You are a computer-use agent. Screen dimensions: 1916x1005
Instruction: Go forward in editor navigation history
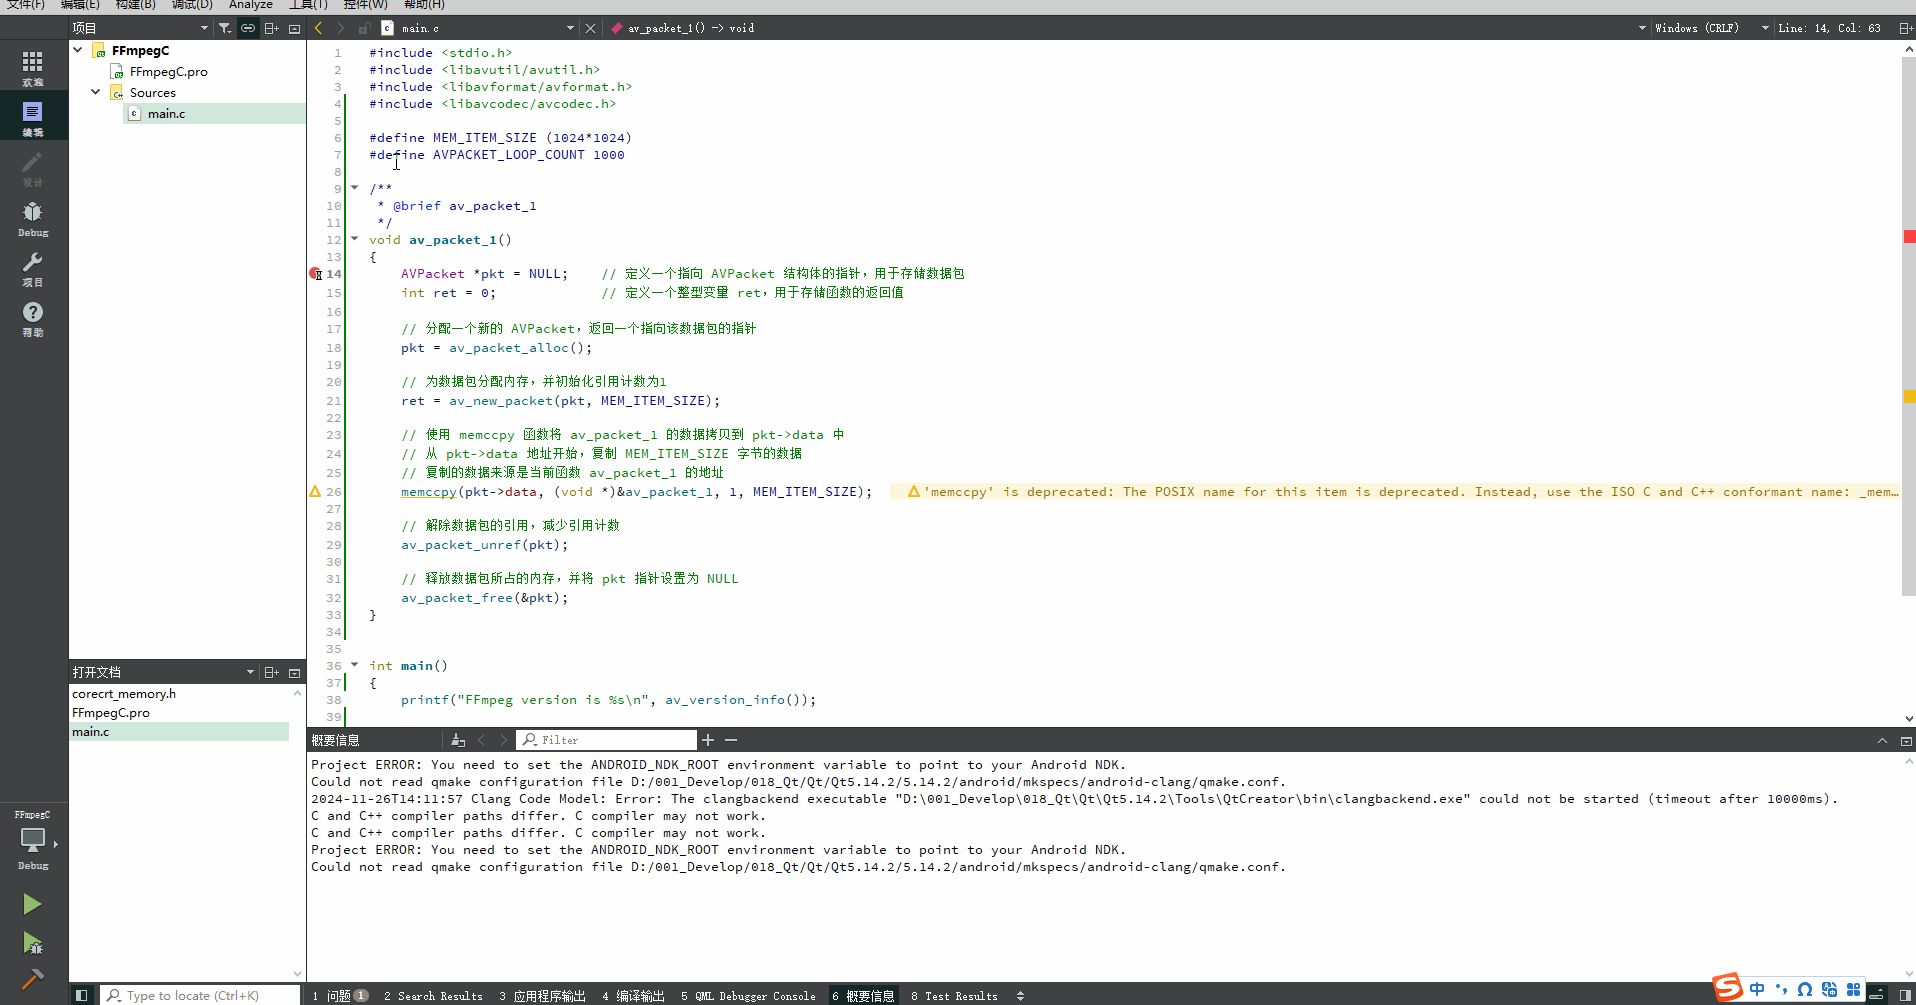click(x=340, y=28)
